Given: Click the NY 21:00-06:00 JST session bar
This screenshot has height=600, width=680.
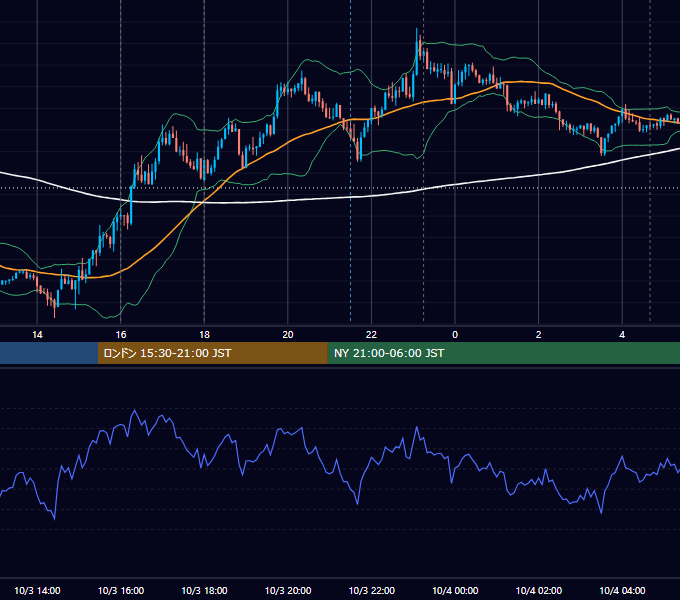Looking at the screenshot, I should pos(503,353).
